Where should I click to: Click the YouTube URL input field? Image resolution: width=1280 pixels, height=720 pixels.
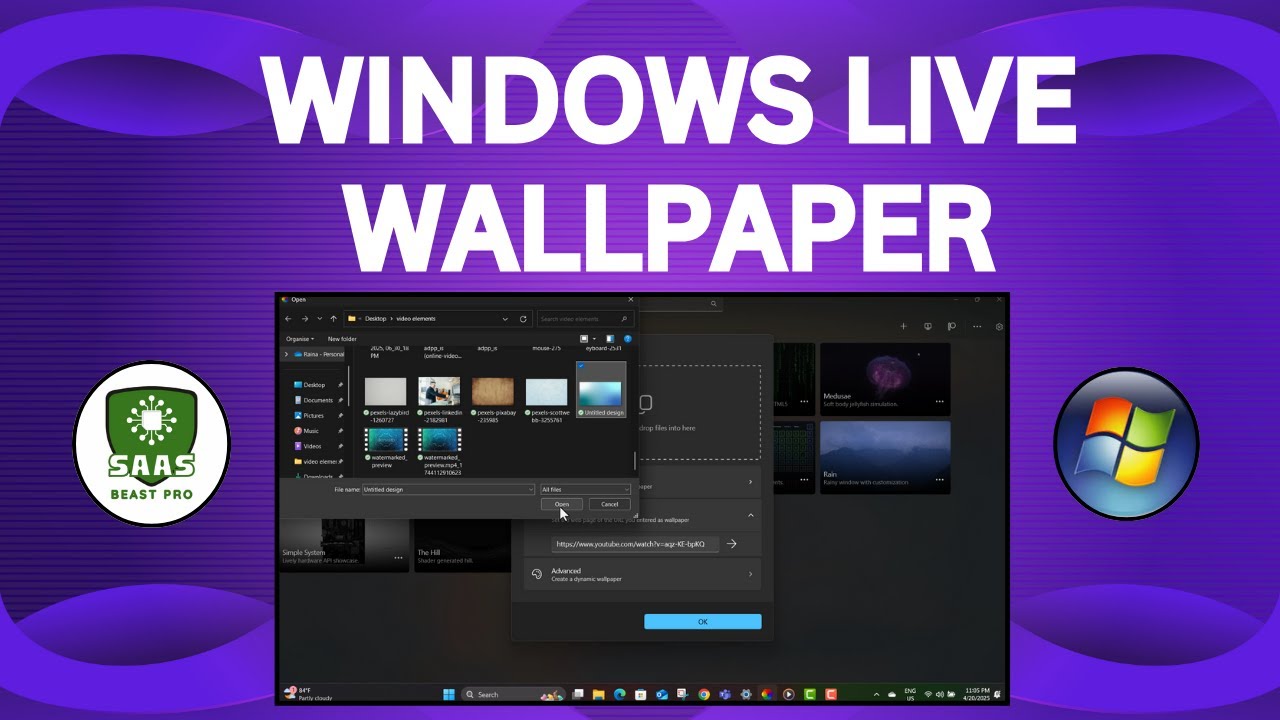(635, 544)
